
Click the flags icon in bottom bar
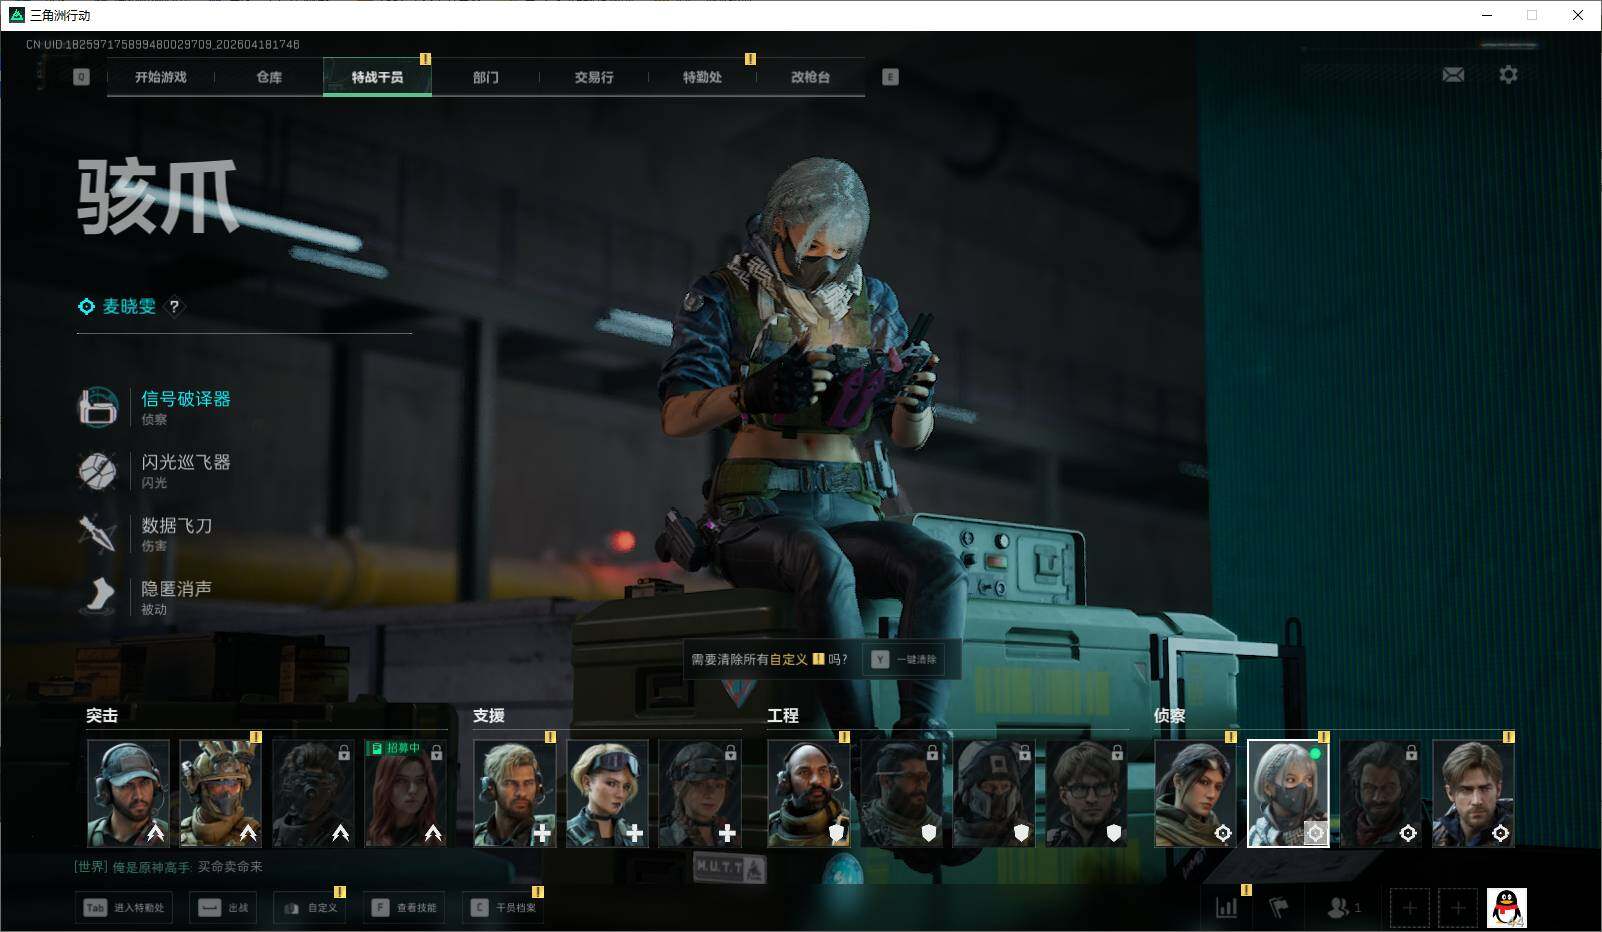(1278, 908)
